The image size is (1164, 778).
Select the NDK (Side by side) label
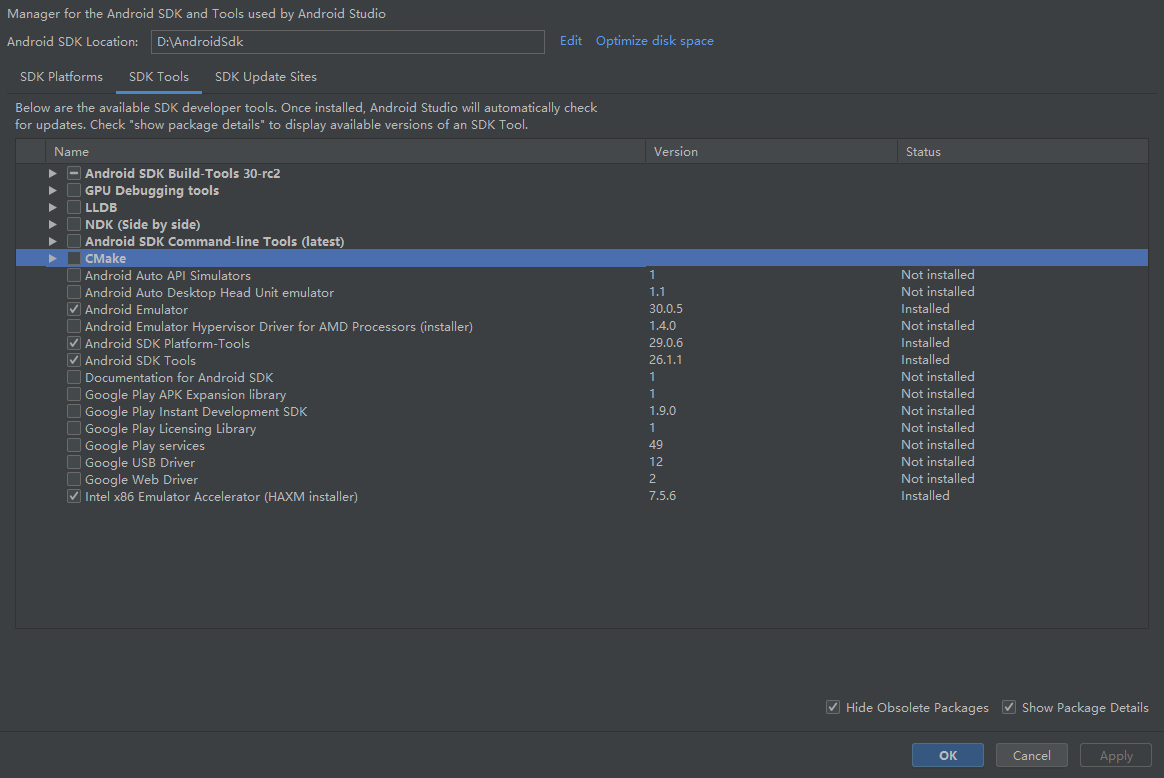[x=143, y=225]
